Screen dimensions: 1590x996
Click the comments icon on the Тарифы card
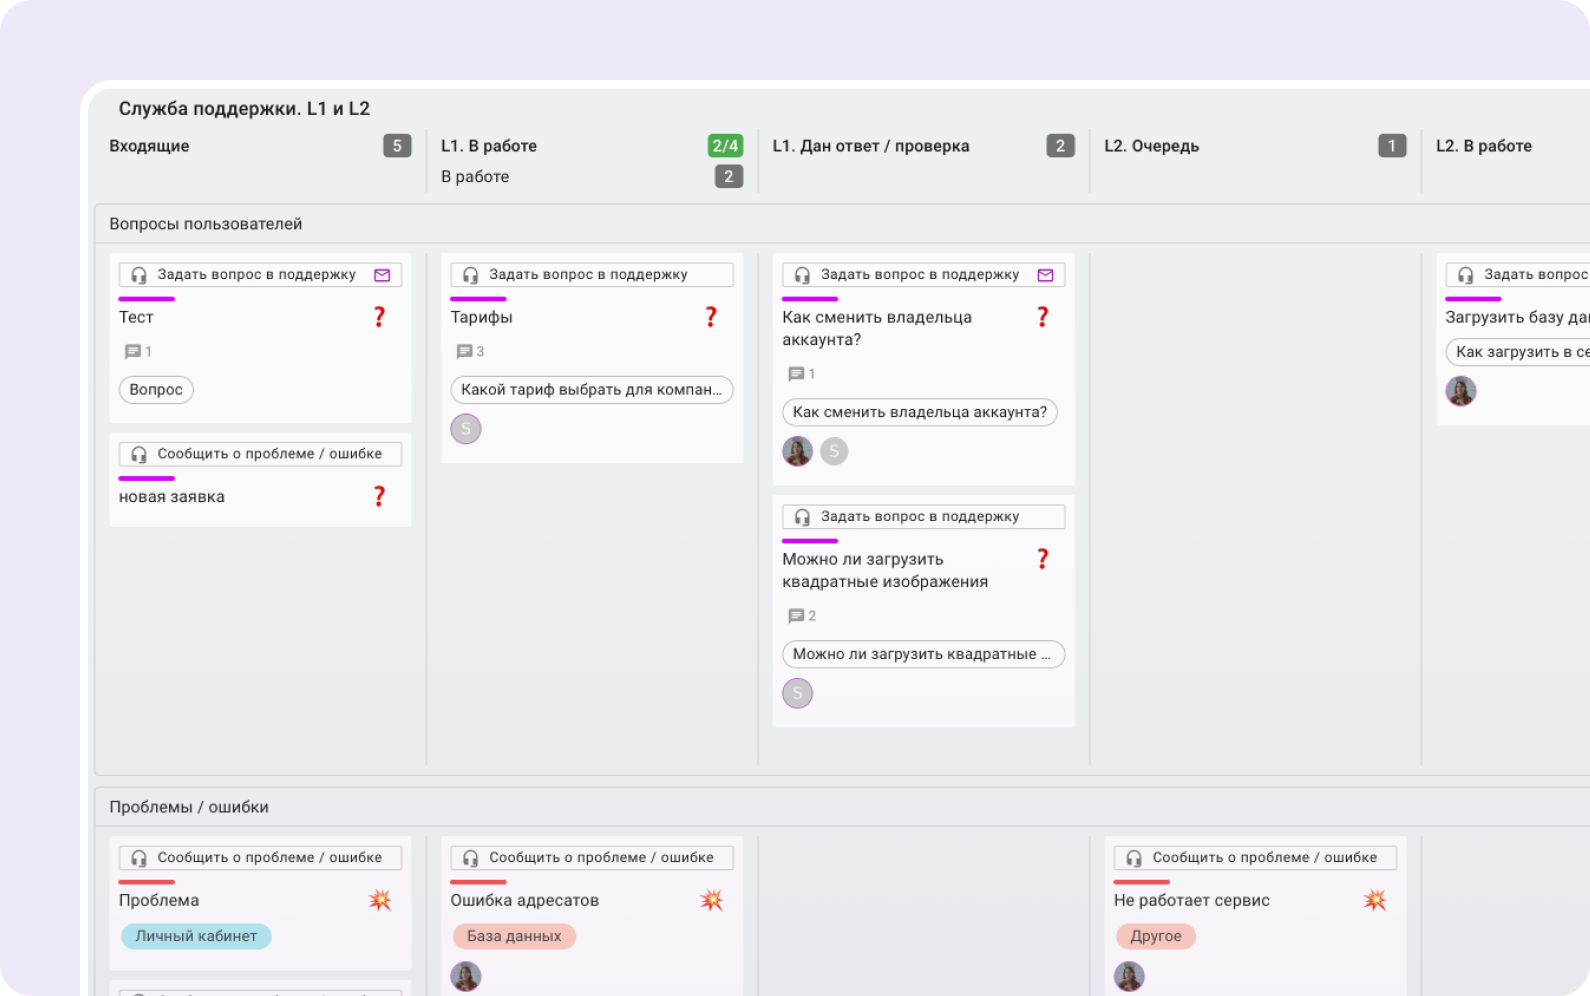(x=464, y=352)
